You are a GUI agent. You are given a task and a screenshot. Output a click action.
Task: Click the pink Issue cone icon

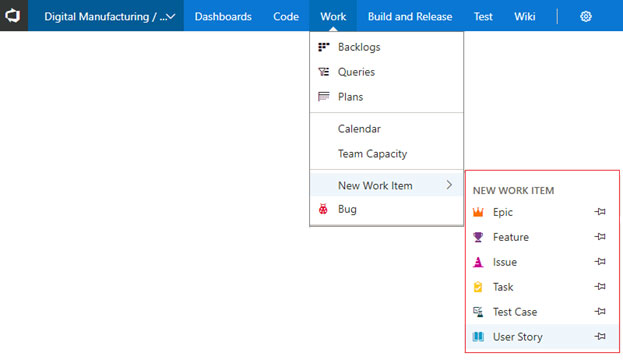pyautogui.click(x=478, y=262)
